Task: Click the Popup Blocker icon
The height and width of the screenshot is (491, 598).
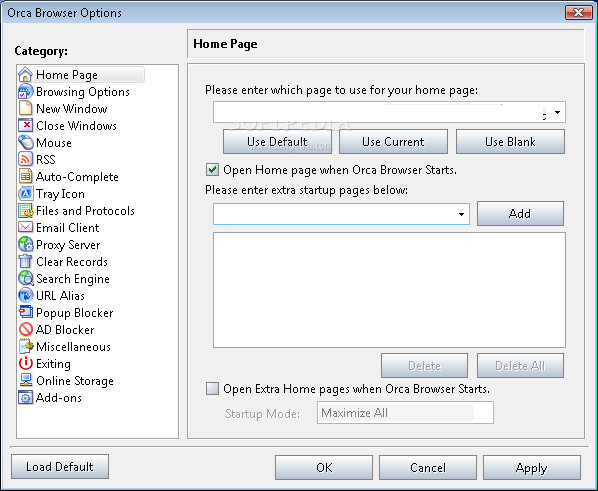Action: (x=26, y=312)
